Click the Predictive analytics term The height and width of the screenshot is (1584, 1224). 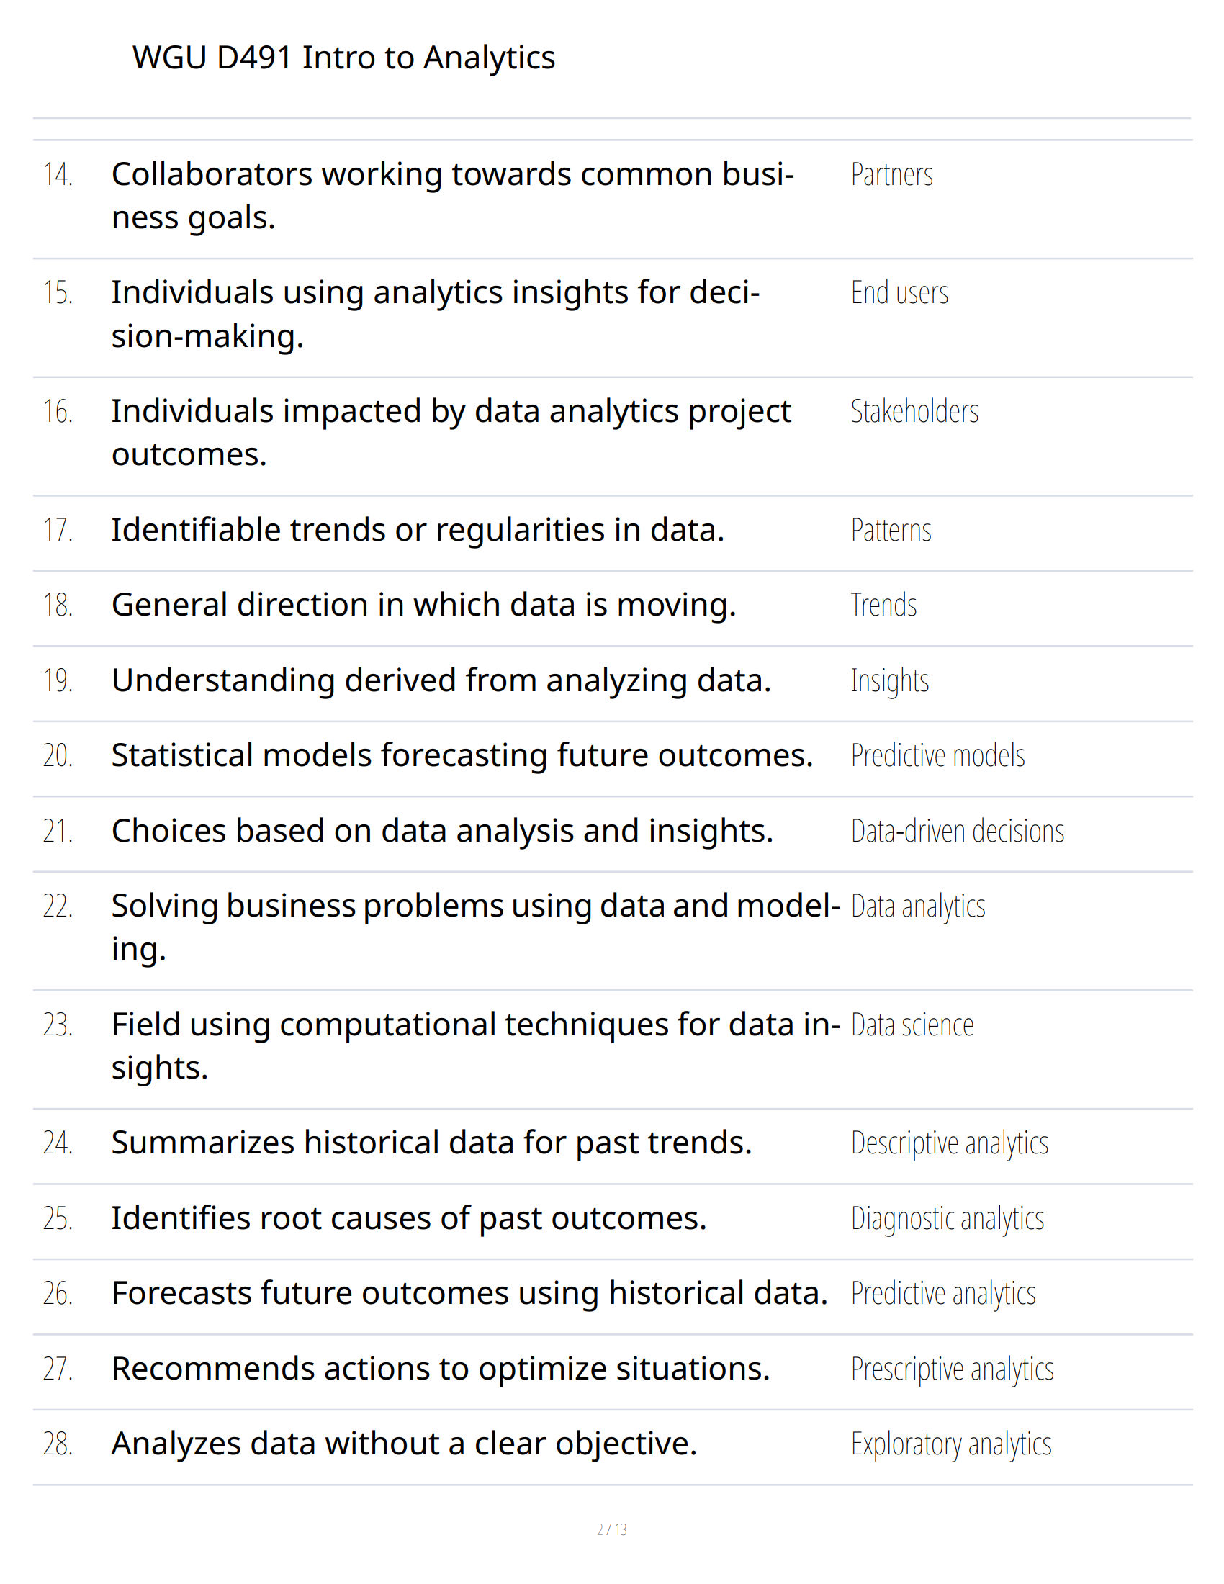tap(942, 1294)
